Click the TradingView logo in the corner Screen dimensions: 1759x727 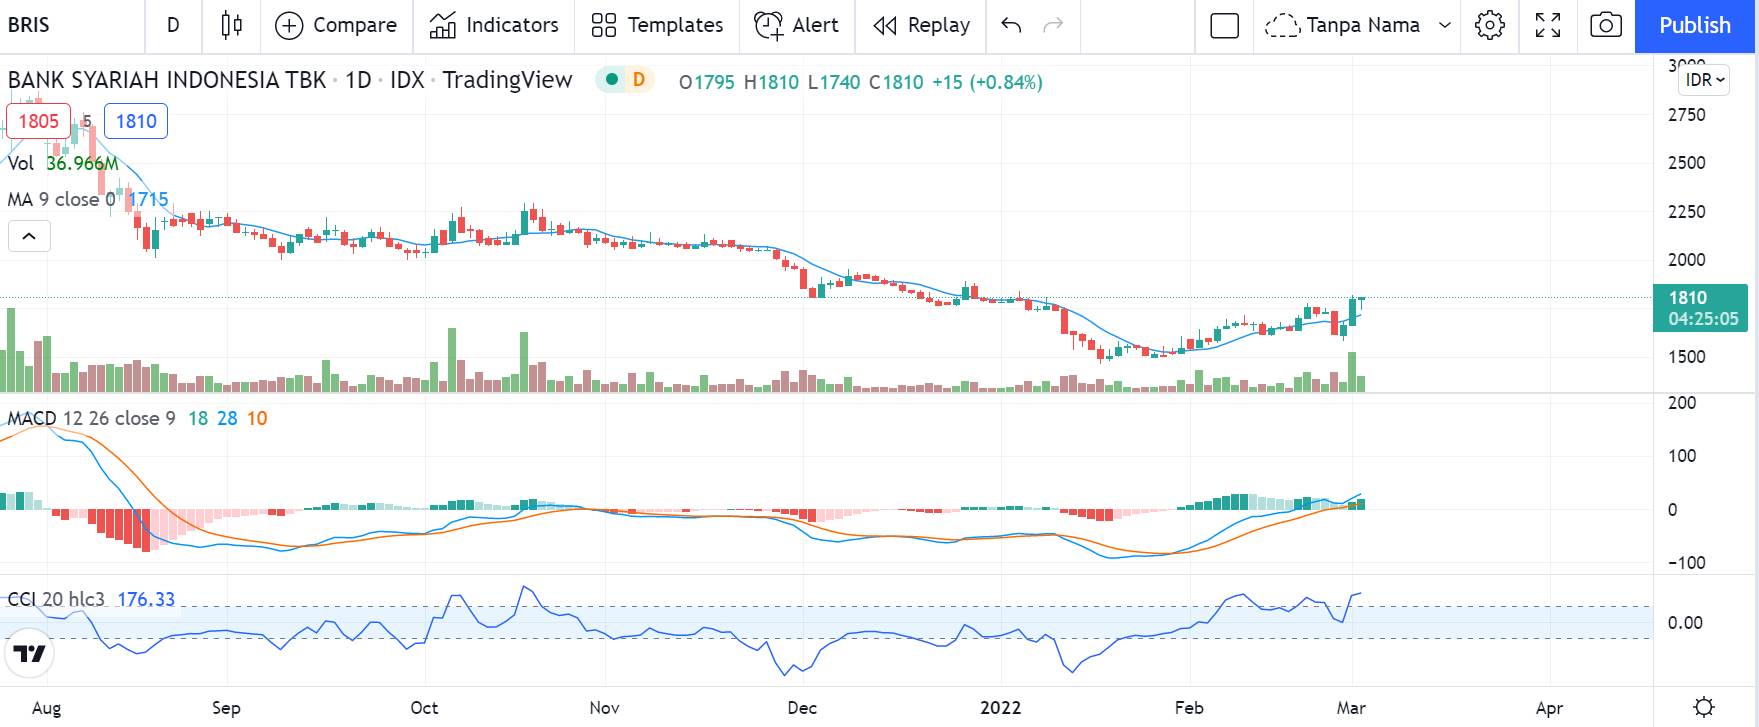pyautogui.click(x=30, y=655)
